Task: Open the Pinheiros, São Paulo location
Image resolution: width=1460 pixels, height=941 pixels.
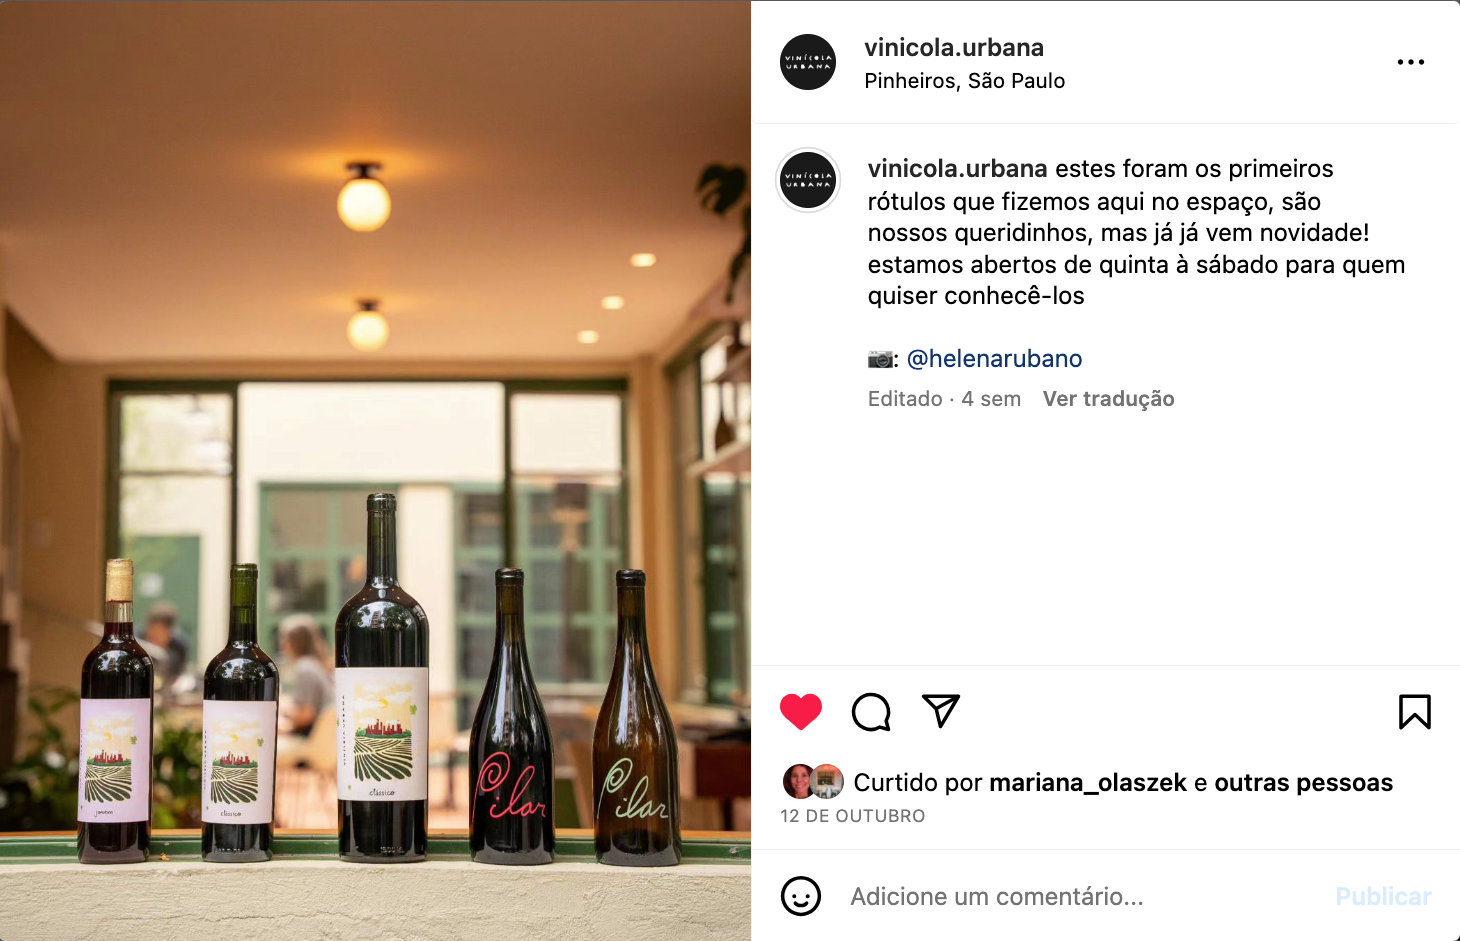Action: [x=965, y=81]
